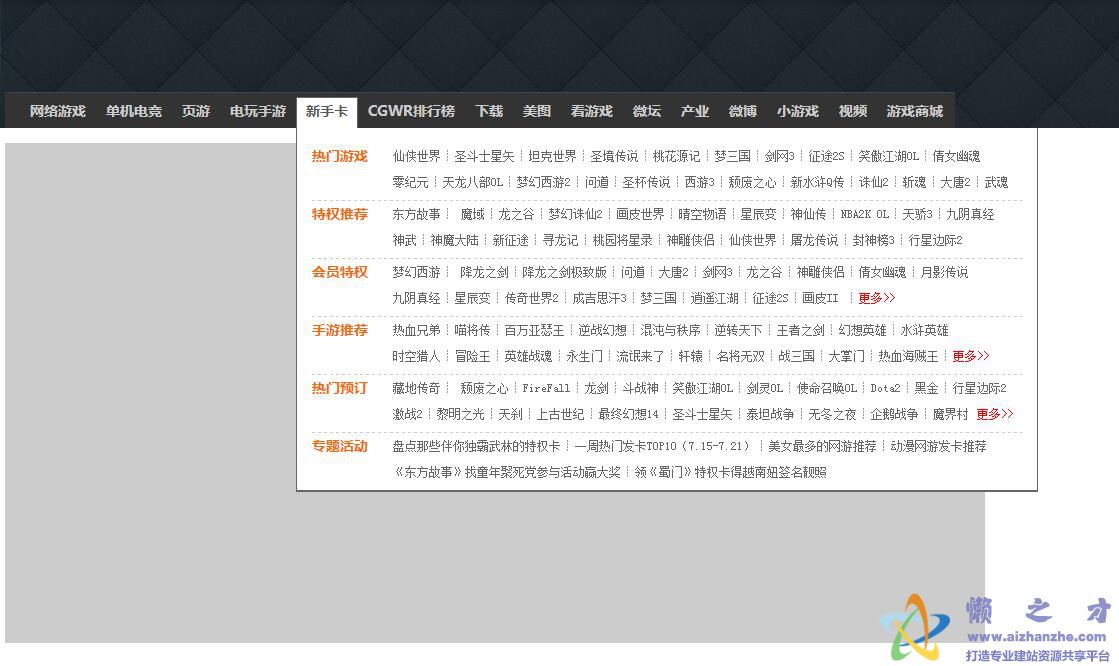The image size is (1119, 666).
Task: Open the 降龙之剑极致版 link
Action: [x=564, y=272]
